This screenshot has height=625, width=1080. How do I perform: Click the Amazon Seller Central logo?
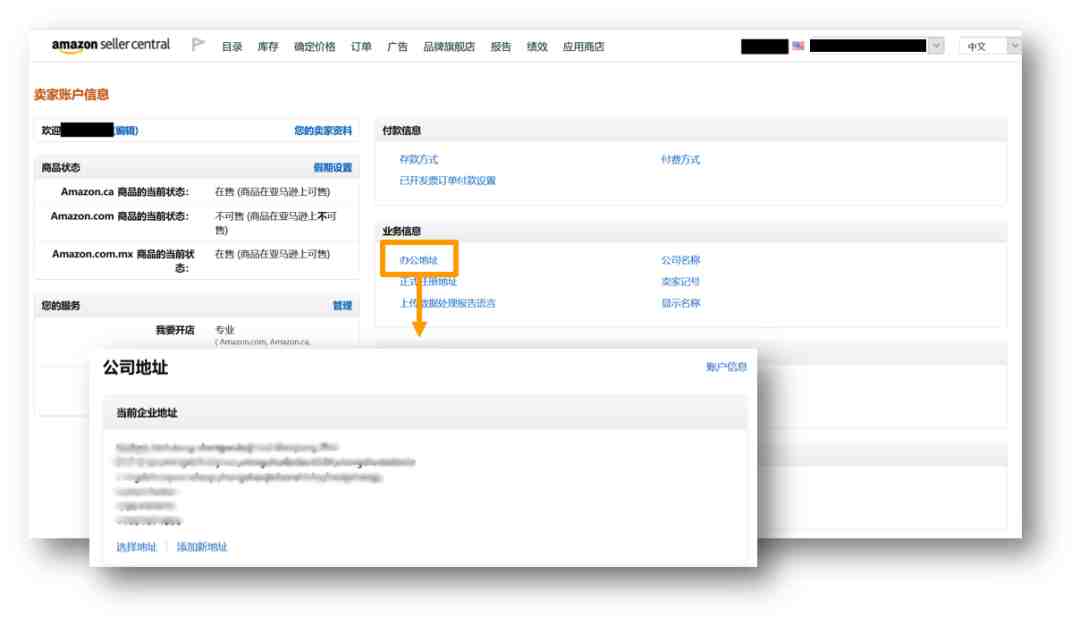coord(111,45)
